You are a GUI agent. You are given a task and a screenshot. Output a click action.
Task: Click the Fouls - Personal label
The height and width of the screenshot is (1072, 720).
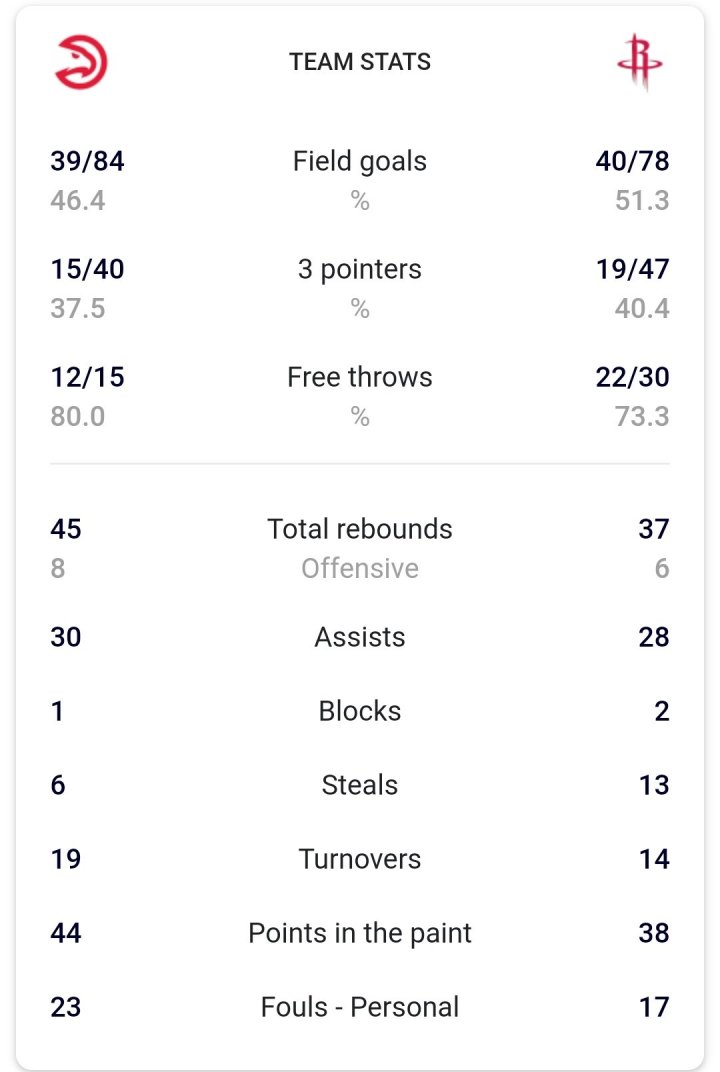(360, 1007)
